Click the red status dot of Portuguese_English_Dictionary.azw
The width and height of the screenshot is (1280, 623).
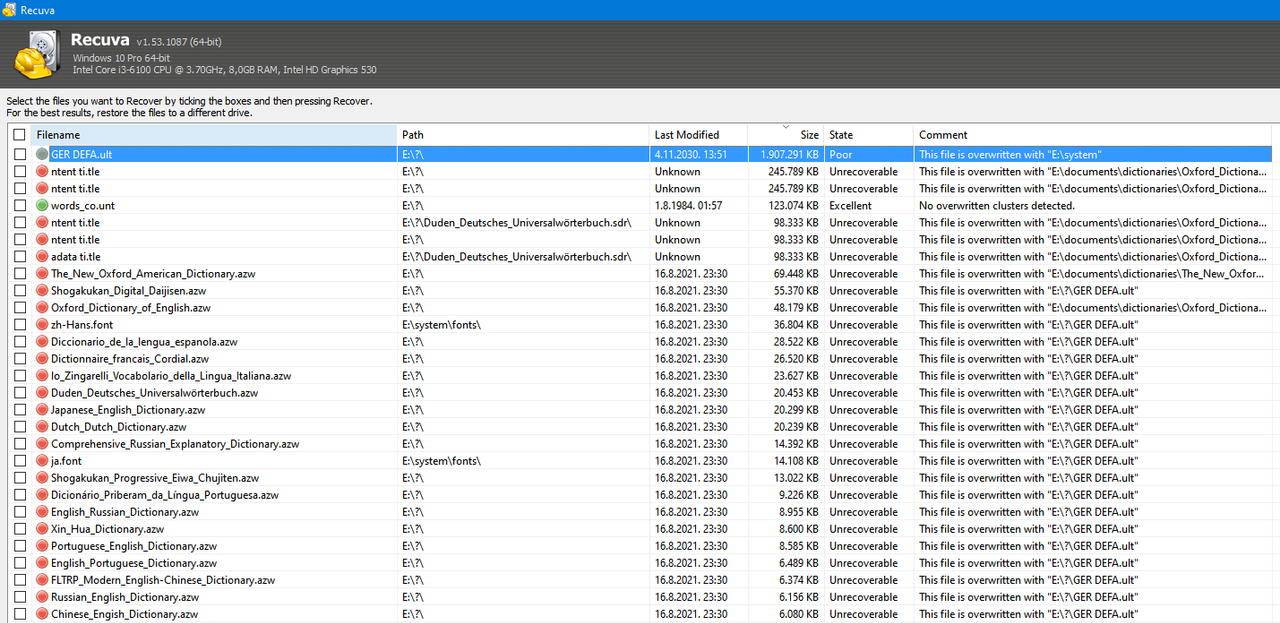[x=42, y=546]
